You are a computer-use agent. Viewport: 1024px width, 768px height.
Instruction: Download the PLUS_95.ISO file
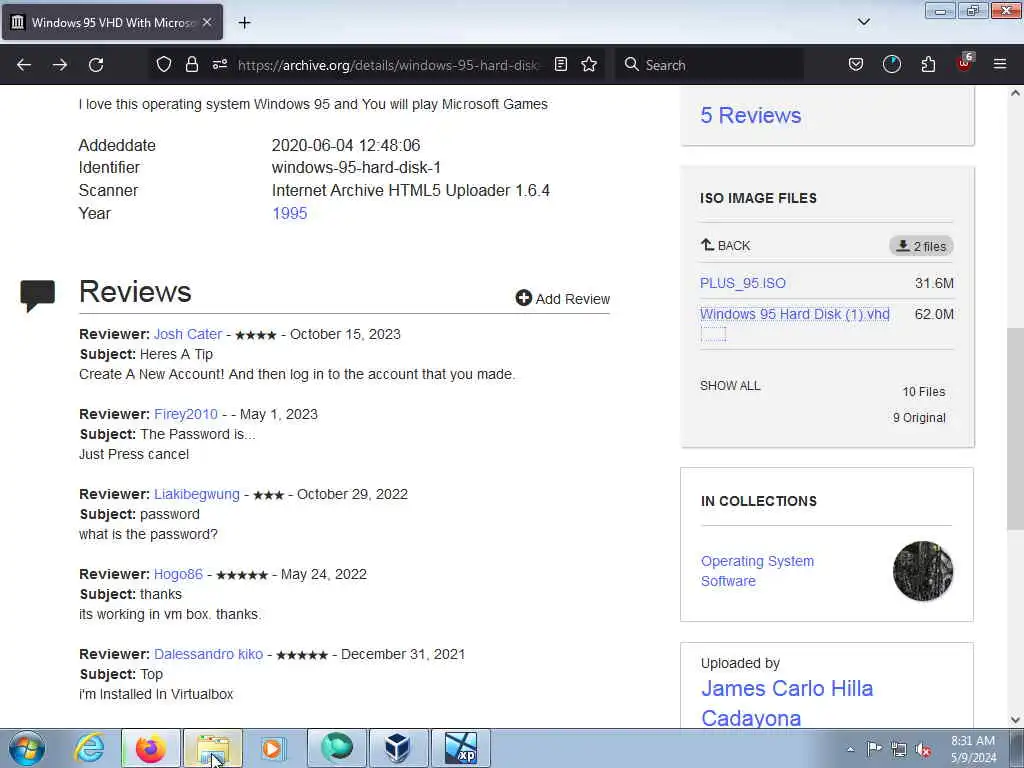(x=743, y=283)
